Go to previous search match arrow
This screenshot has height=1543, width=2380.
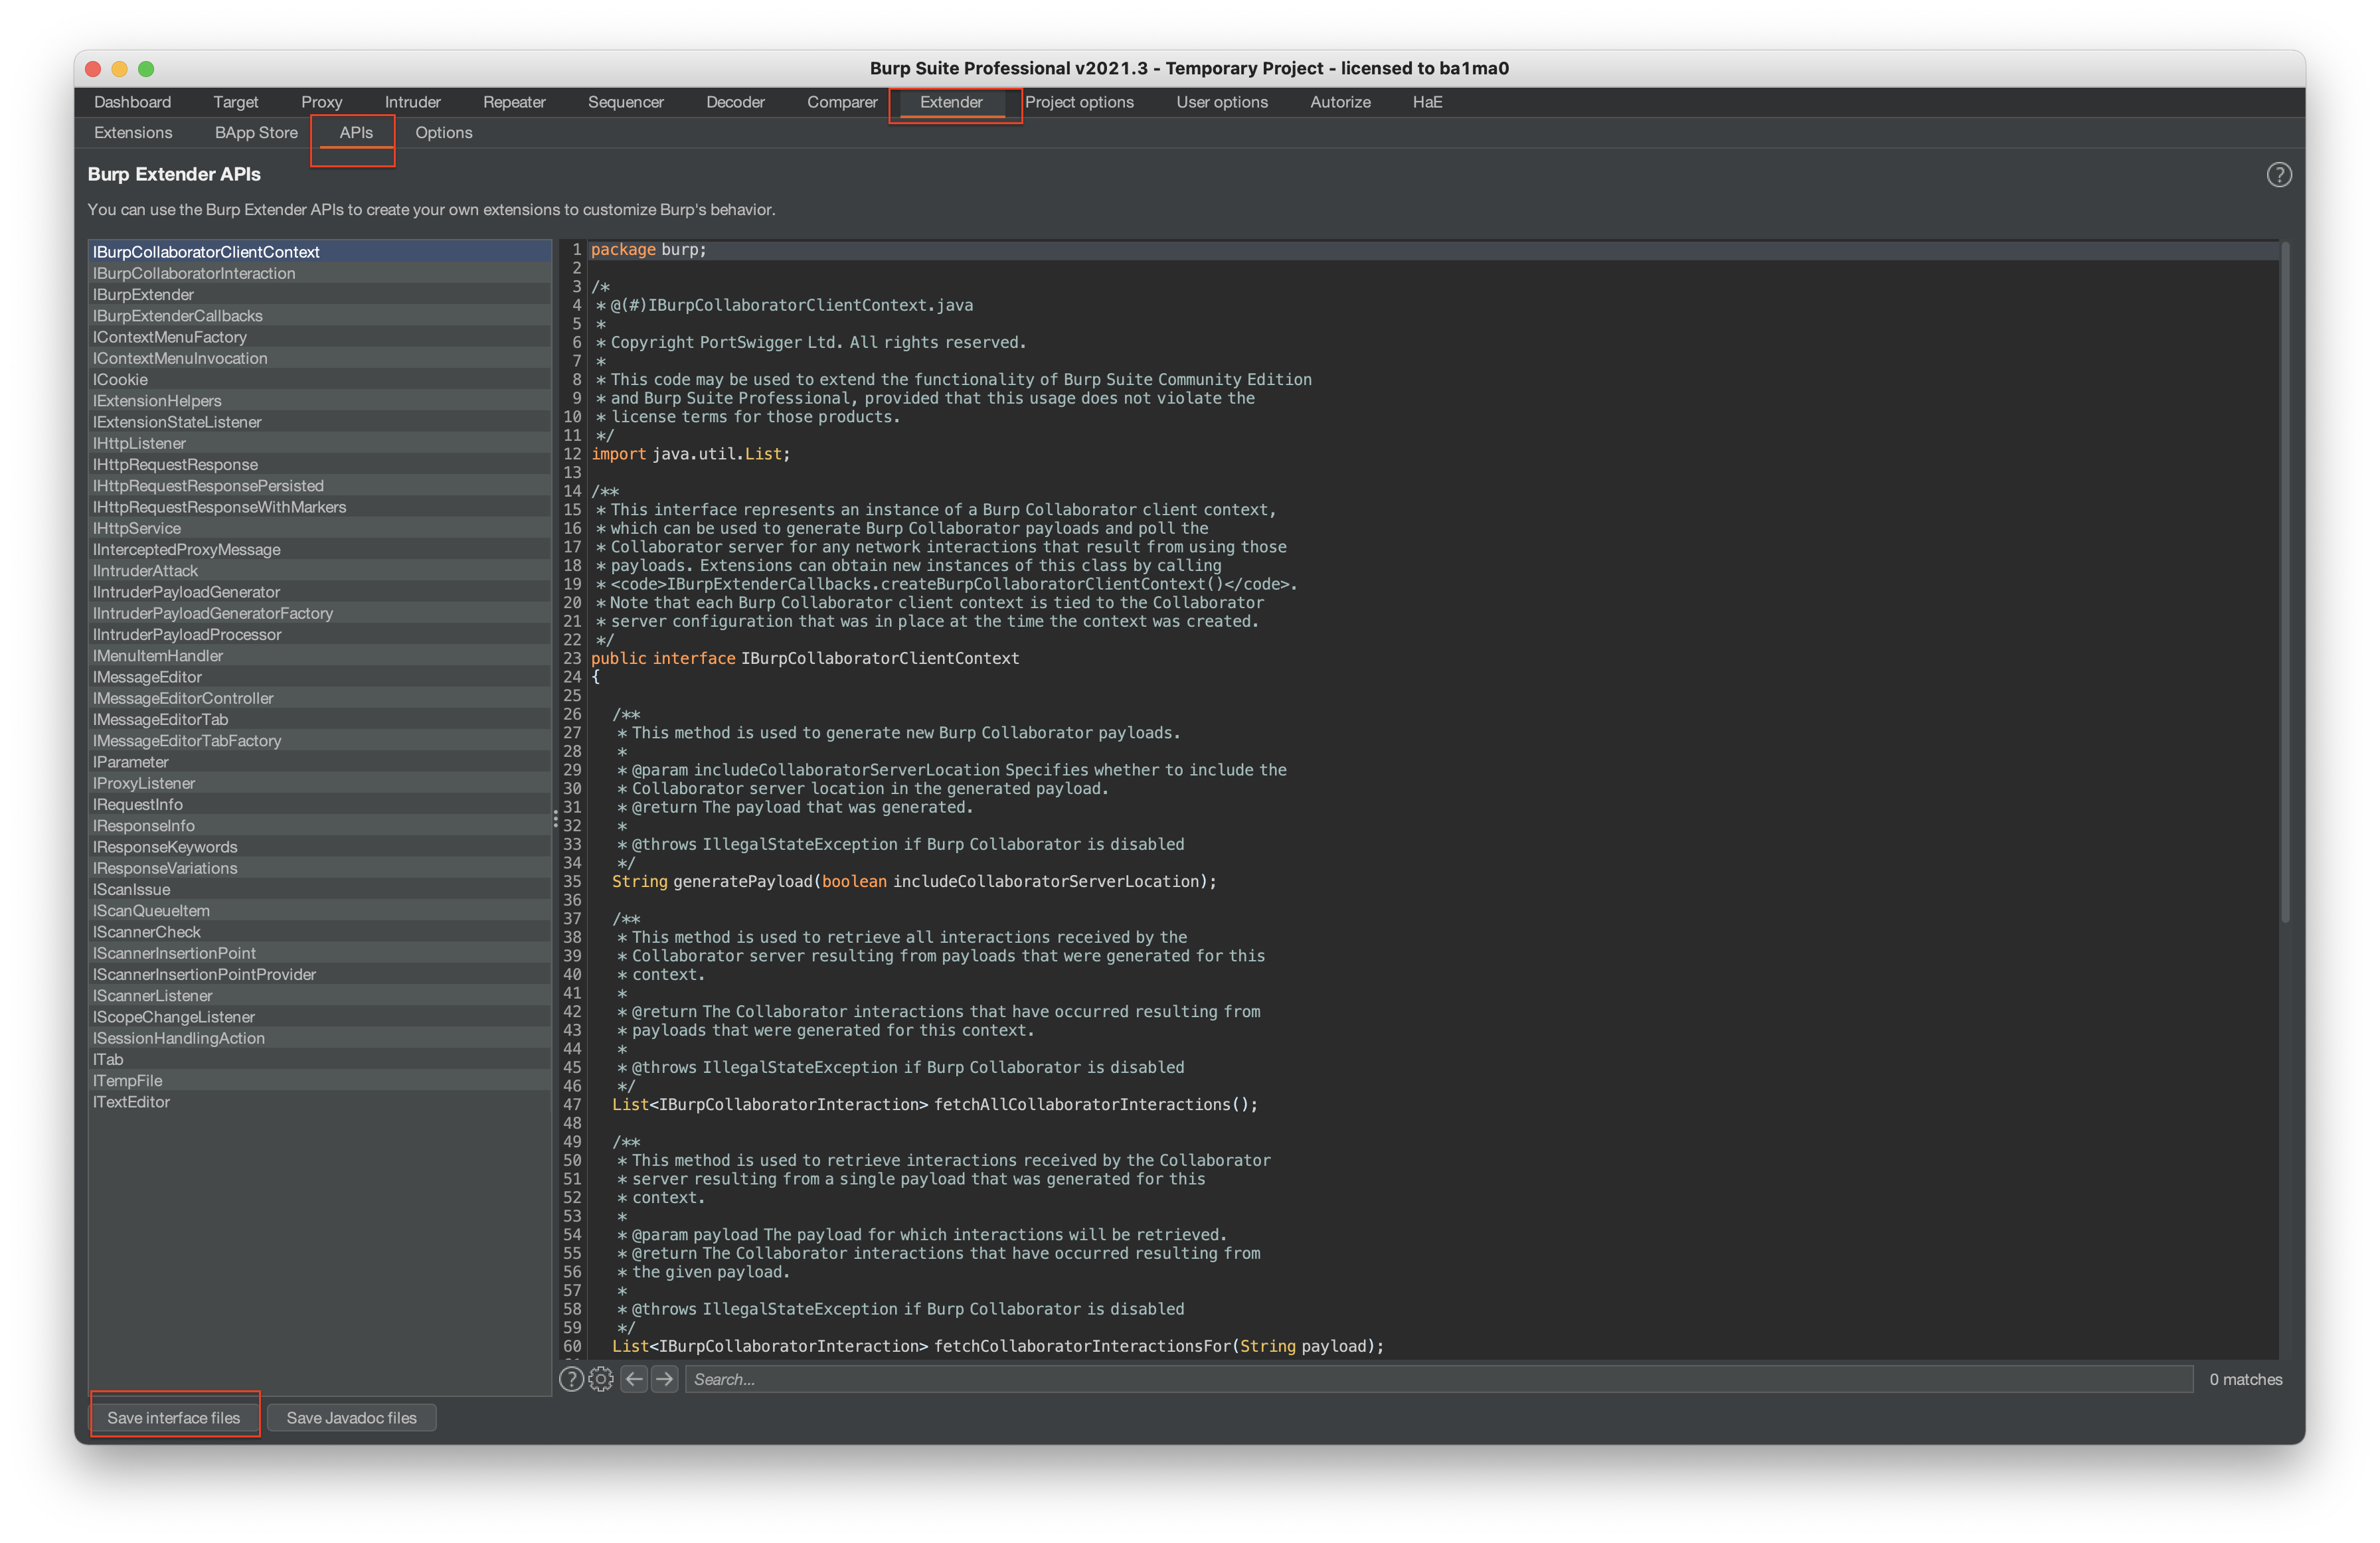(634, 1379)
